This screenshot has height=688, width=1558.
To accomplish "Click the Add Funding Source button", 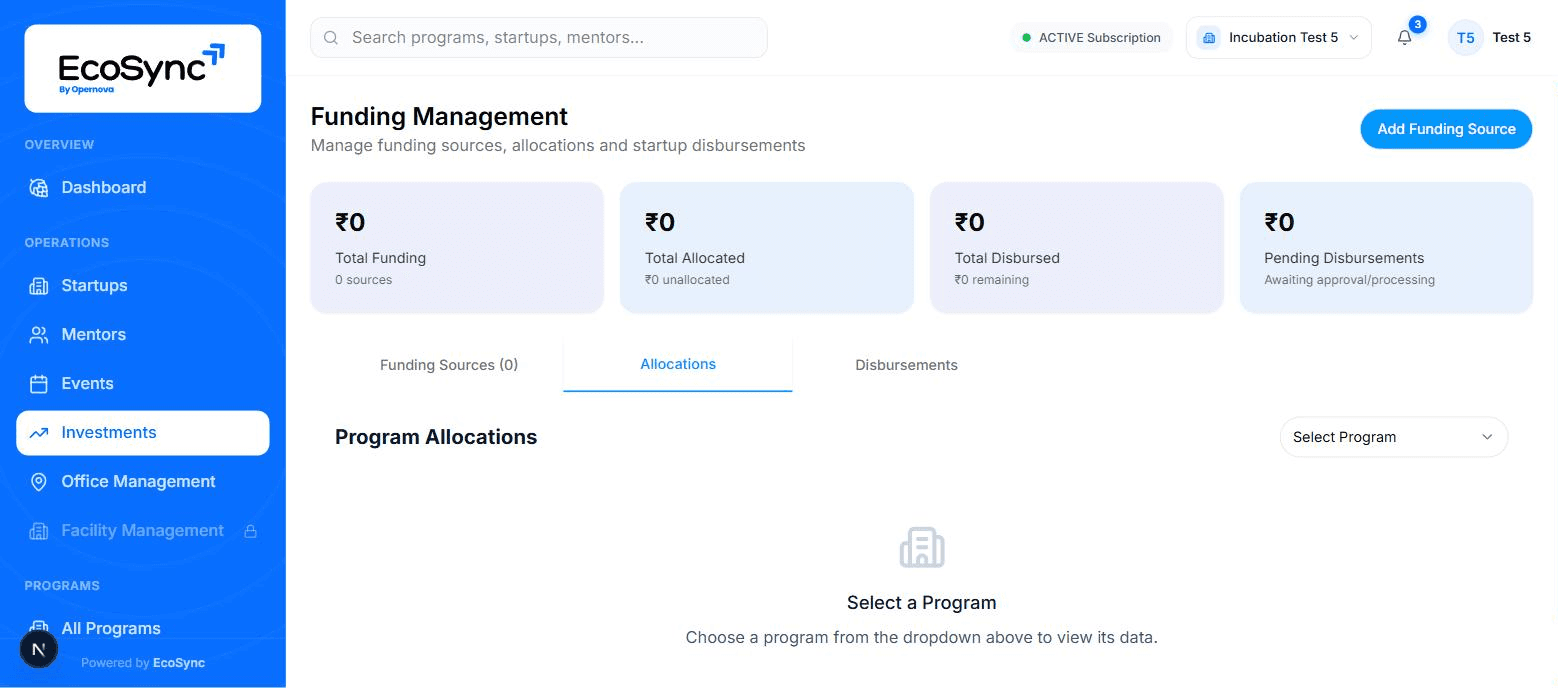I will pyautogui.click(x=1446, y=129).
